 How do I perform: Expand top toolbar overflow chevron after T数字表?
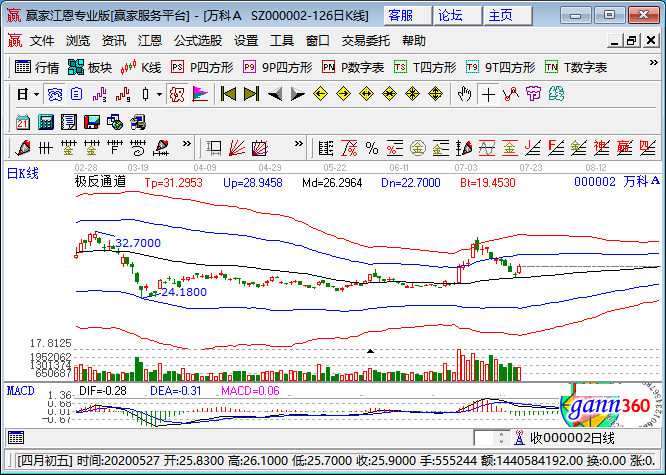(x=653, y=63)
